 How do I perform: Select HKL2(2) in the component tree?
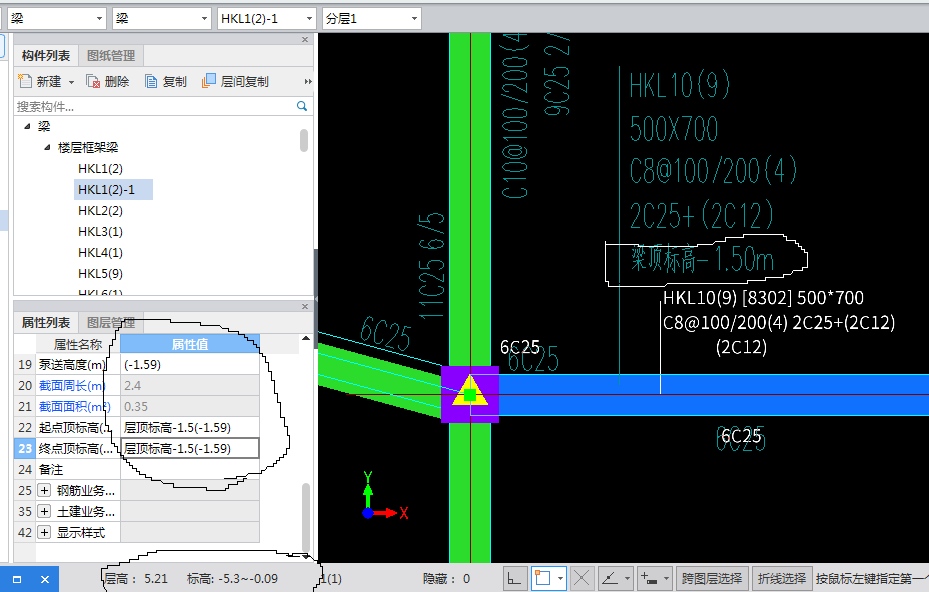tap(100, 210)
